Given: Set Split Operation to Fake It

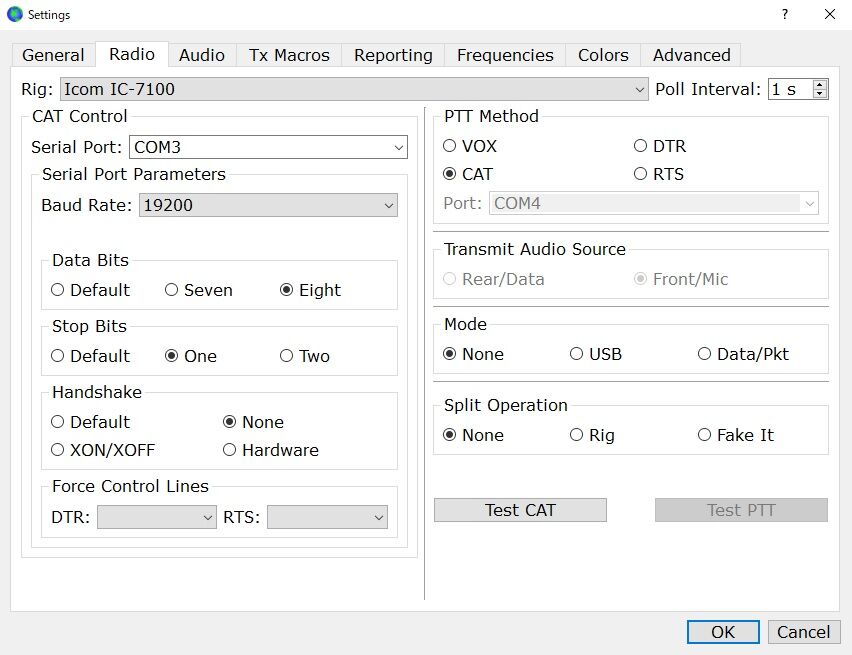Looking at the screenshot, I should [736, 435].
